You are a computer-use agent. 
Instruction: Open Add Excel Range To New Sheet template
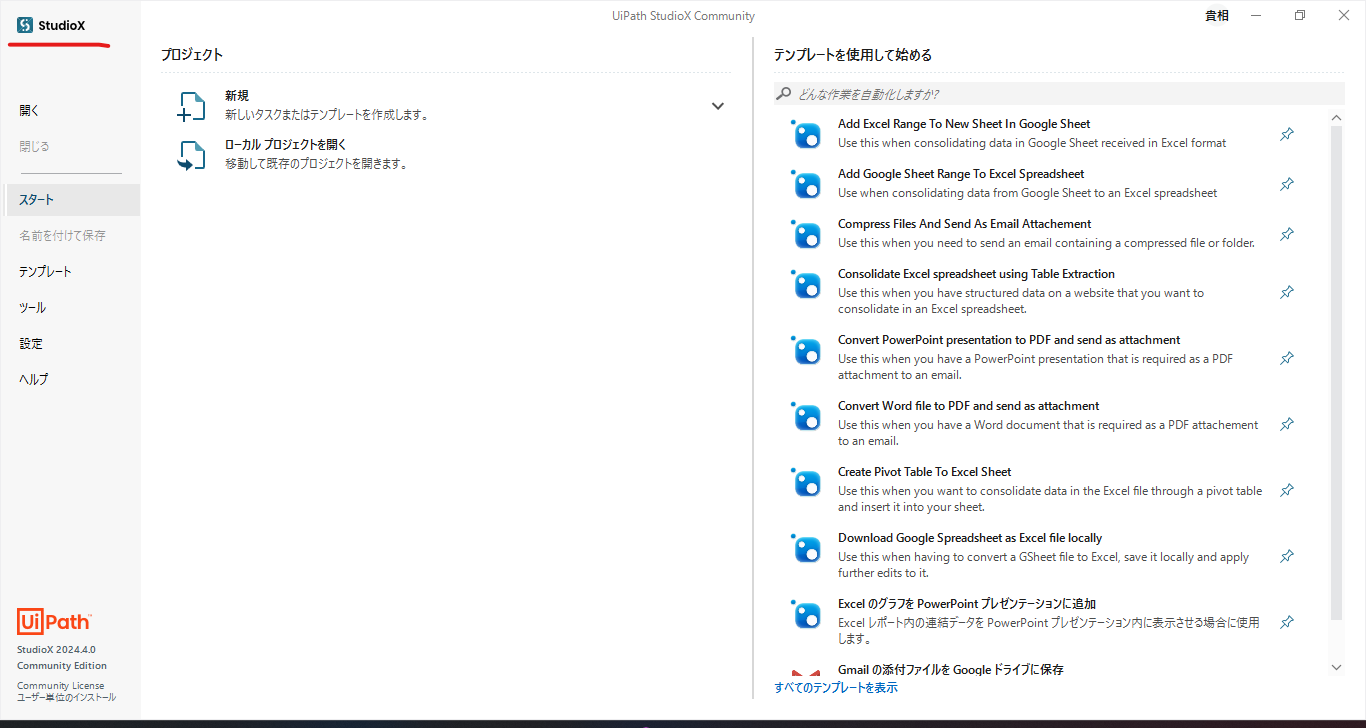(964, 124)
